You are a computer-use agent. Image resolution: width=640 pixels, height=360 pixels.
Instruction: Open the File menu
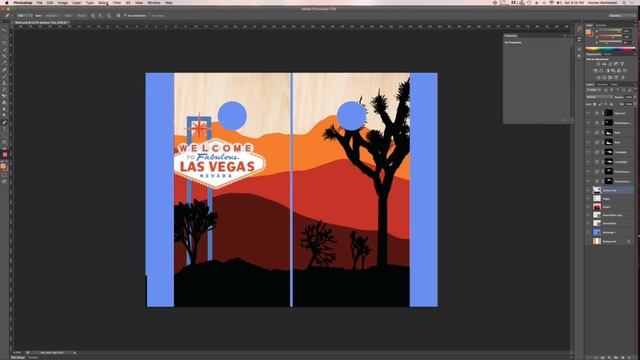tap(40, 3)
